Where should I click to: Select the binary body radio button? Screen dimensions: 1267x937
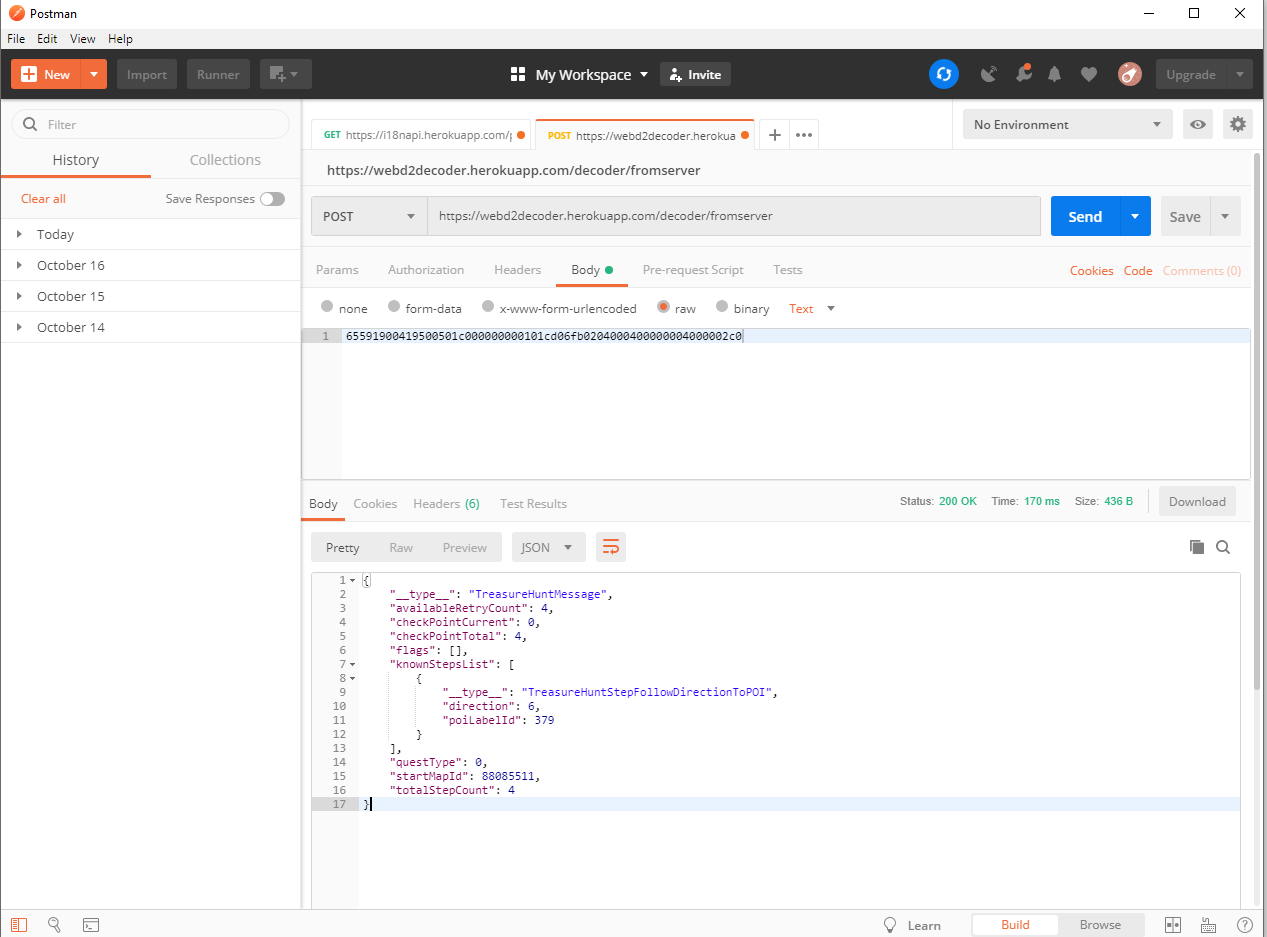coord(722,307)
